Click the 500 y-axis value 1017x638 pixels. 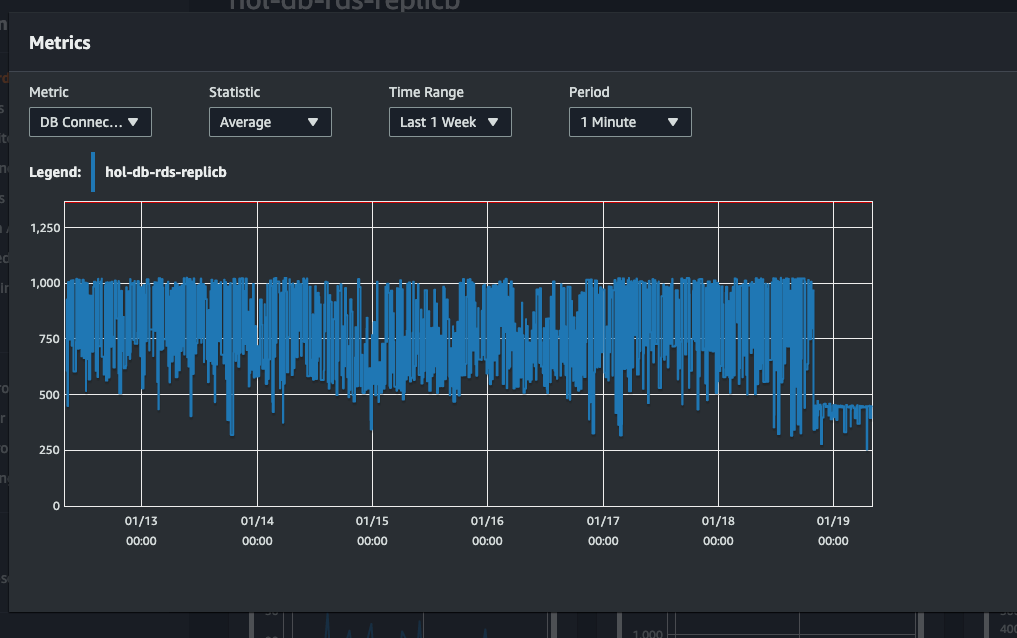(x=49, y=394)
